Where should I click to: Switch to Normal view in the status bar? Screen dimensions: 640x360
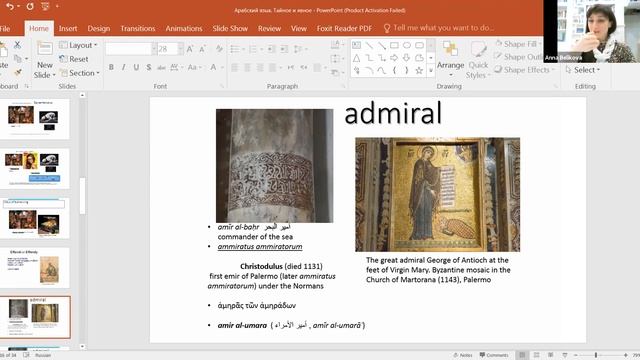point(522,355)
